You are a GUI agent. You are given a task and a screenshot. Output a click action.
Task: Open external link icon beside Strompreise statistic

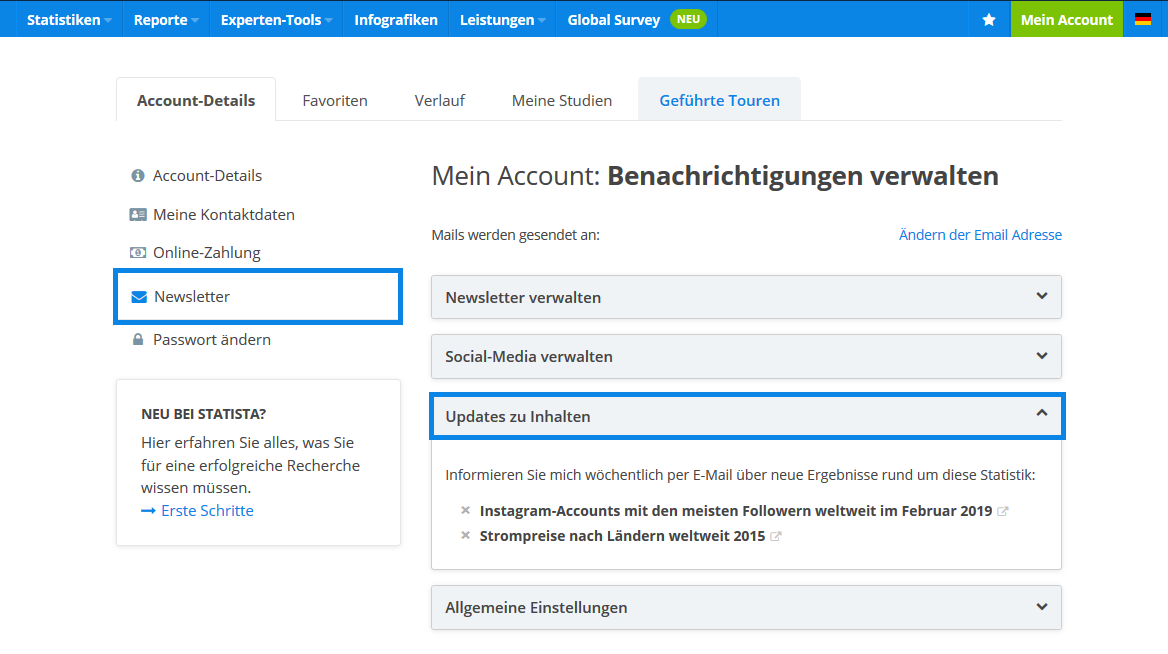coord(776,536)
